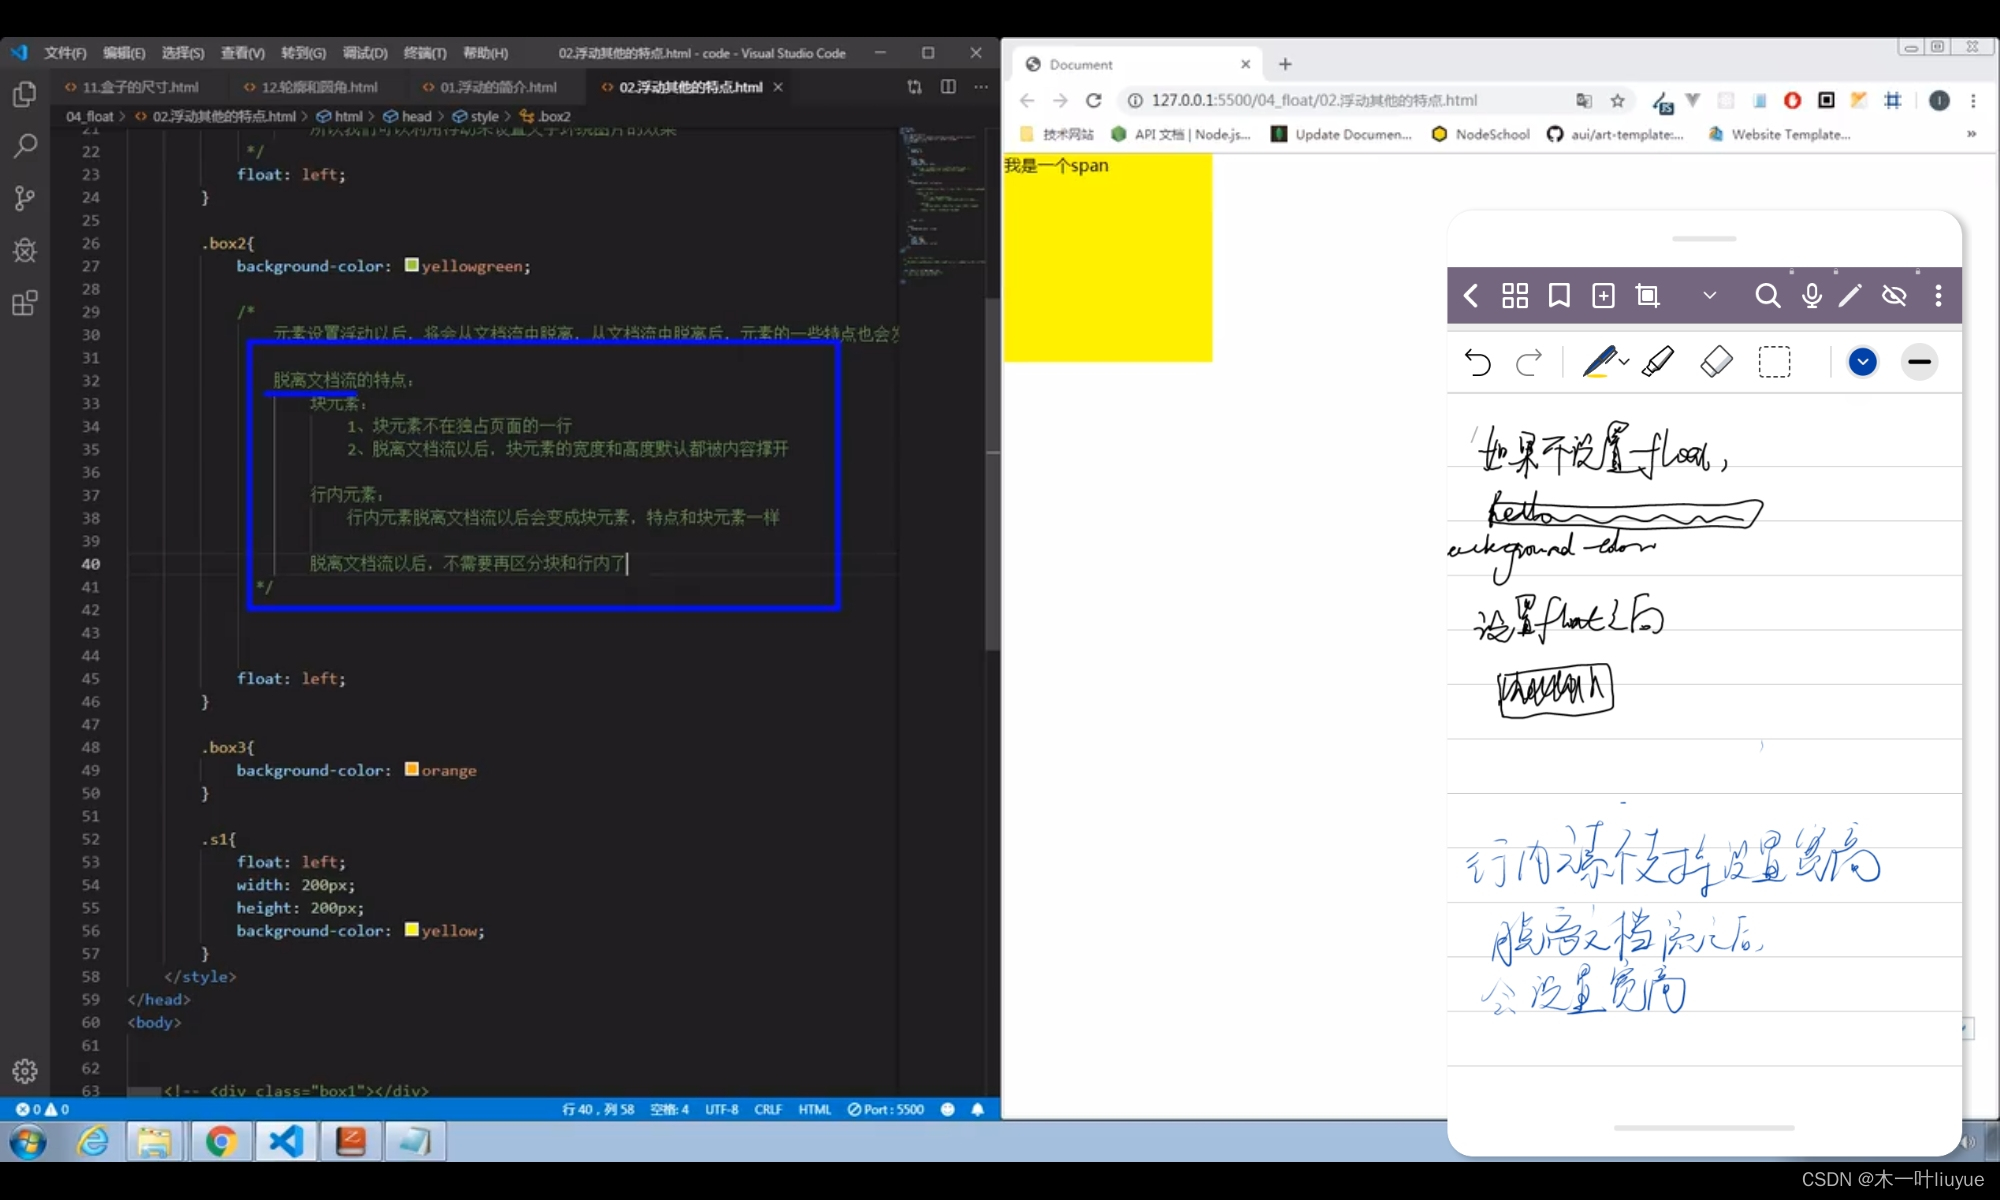Click the html breadcrumb in VS Code

(x=340, y=116)
